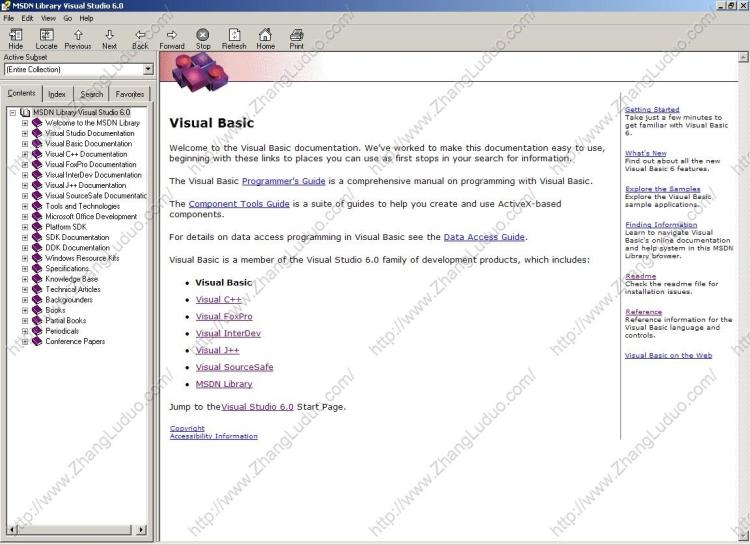Expand Visual InterDev Documentation node
This screenshot has height=545, width=750.
pyautogui.click(x=25, y=175)
